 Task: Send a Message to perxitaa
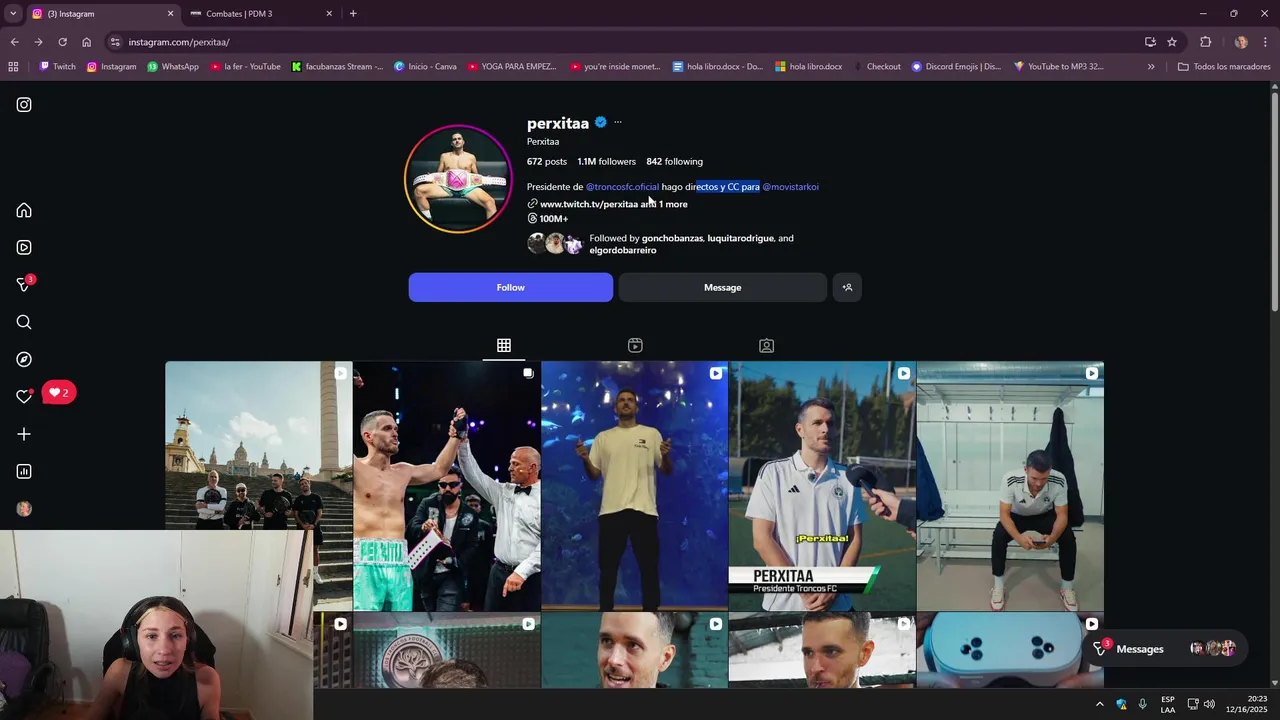tap(722, 287)
